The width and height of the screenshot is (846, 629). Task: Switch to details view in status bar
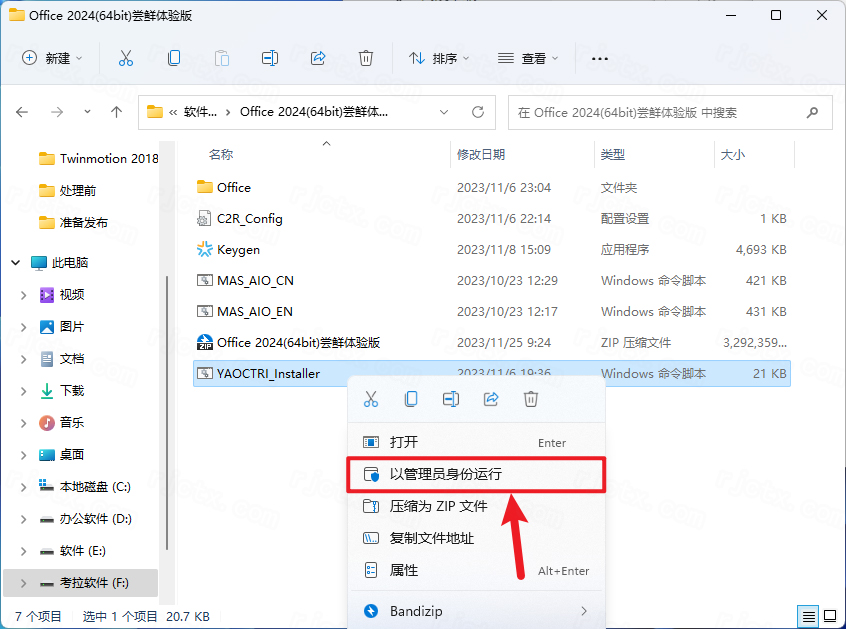click(x=808, y=616)
